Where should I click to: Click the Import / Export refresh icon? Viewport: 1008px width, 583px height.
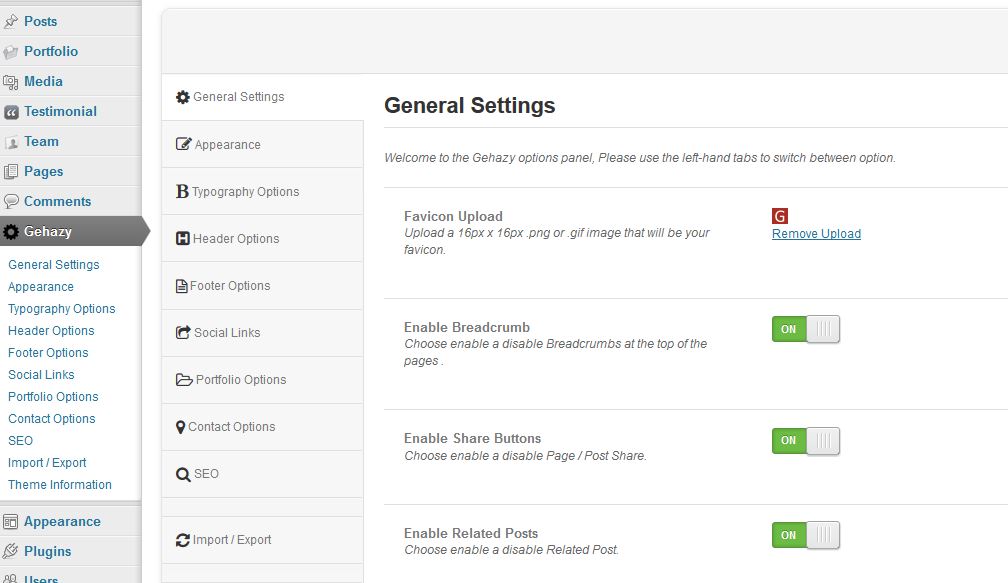183,540
